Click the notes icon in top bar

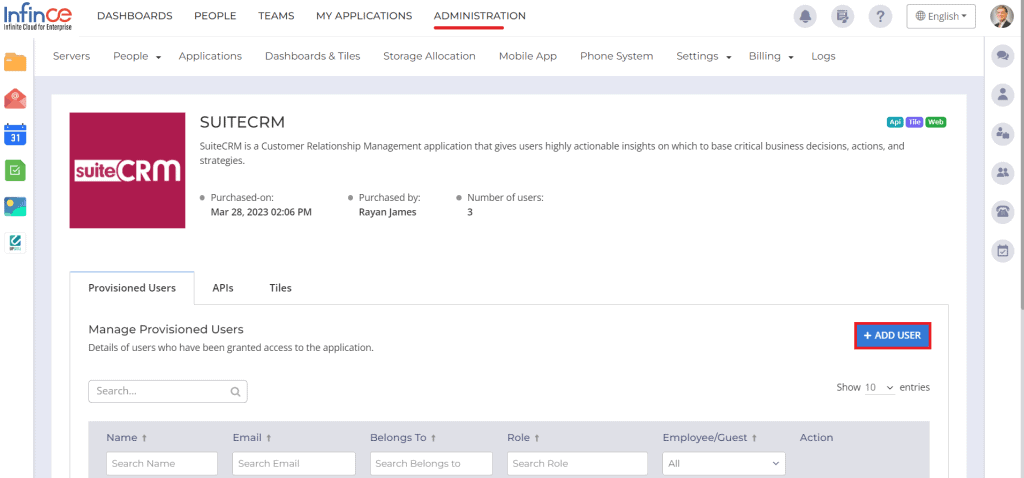[x=843, y=16]
